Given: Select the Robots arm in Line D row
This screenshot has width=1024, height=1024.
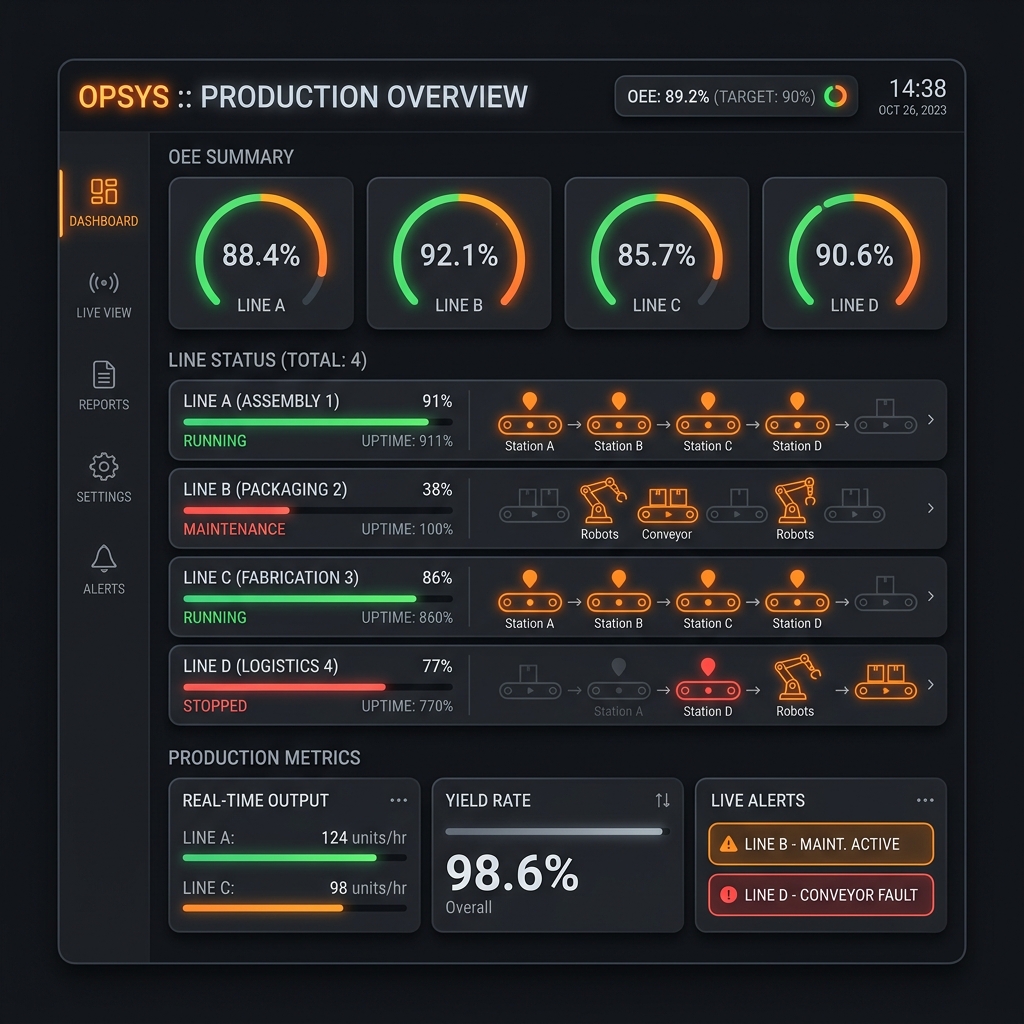Looking at the screenshot, I should [797, 677].
